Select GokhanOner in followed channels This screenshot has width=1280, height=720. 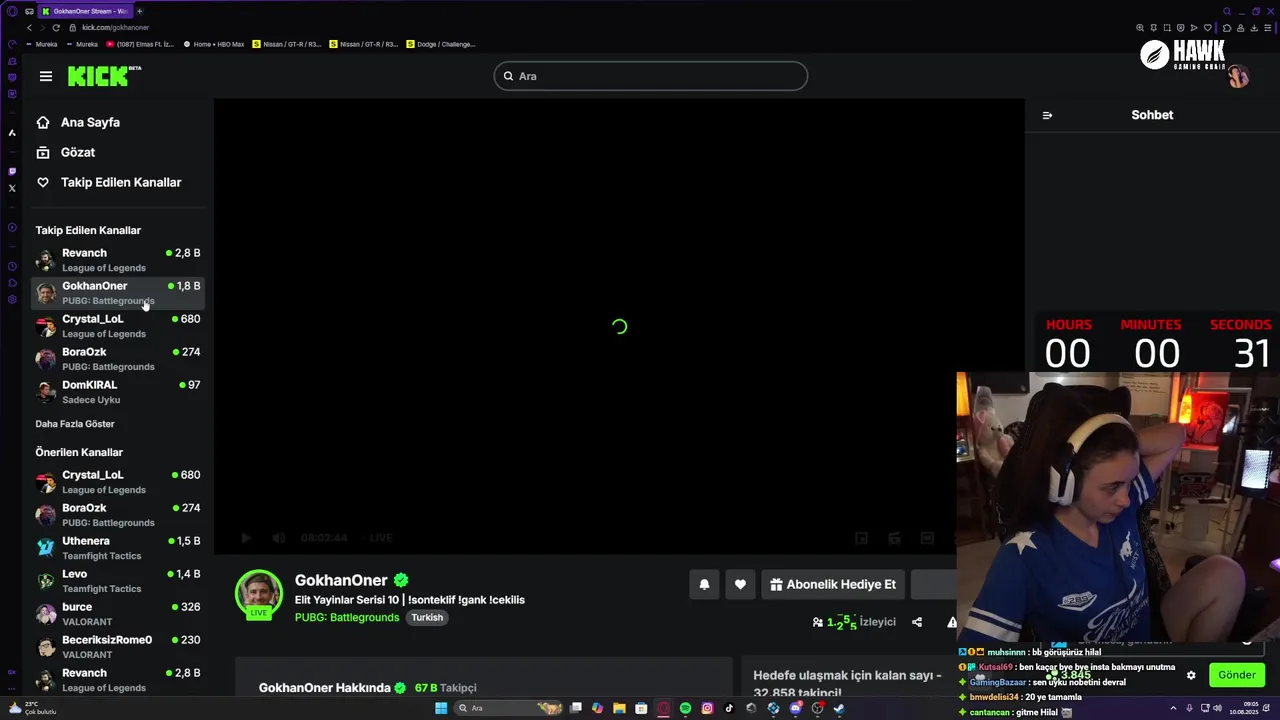[x=118, y=293]
